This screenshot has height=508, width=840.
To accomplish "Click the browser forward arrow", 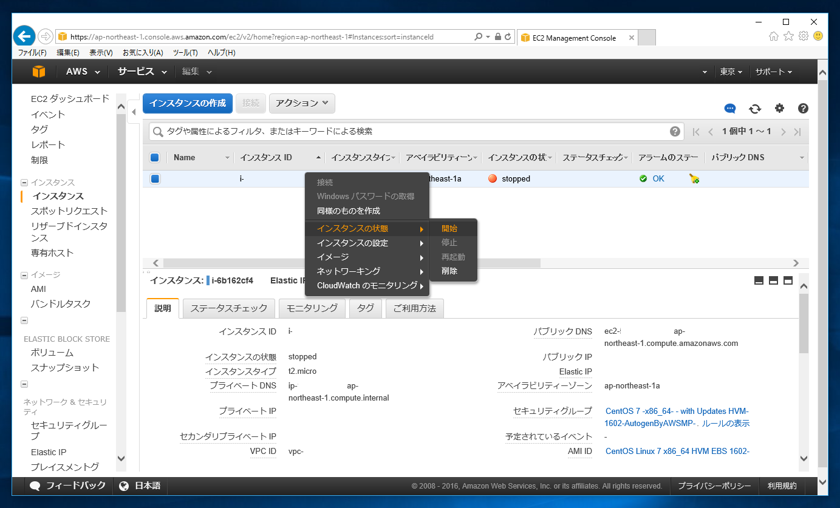I will point(46,36).
